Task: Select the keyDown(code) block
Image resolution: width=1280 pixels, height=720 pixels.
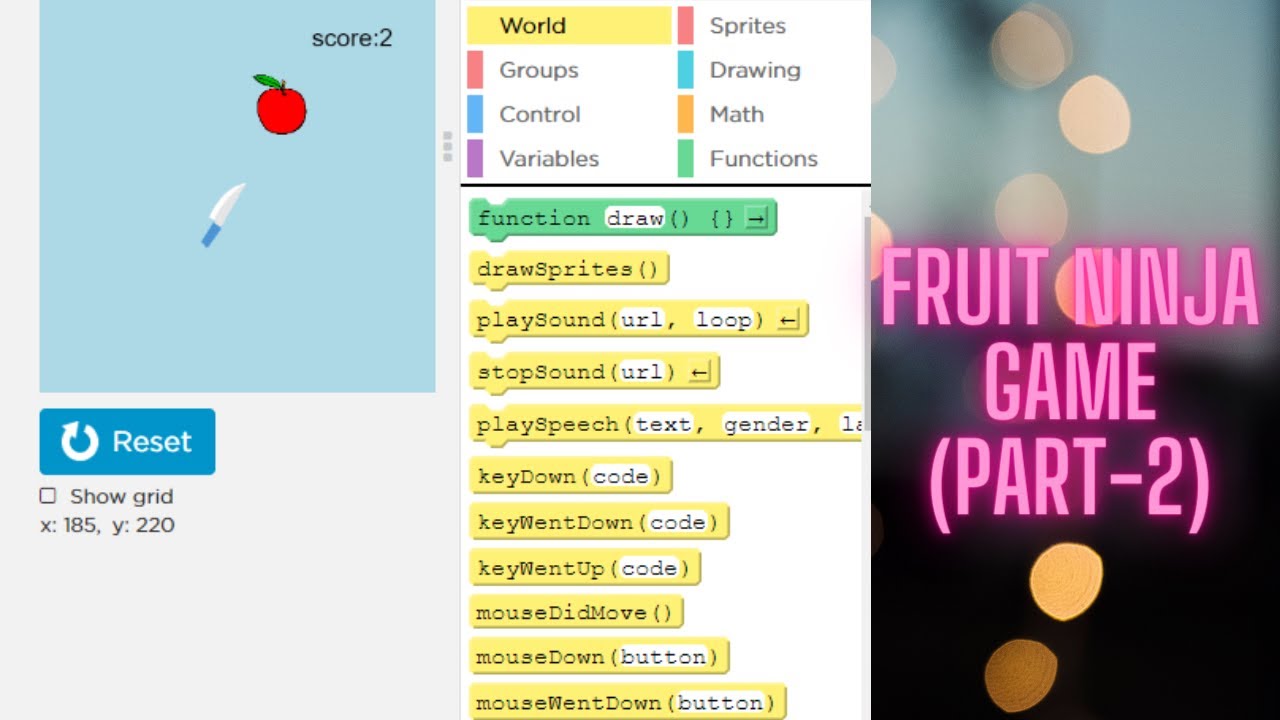Action: click(x=570, y=476)
